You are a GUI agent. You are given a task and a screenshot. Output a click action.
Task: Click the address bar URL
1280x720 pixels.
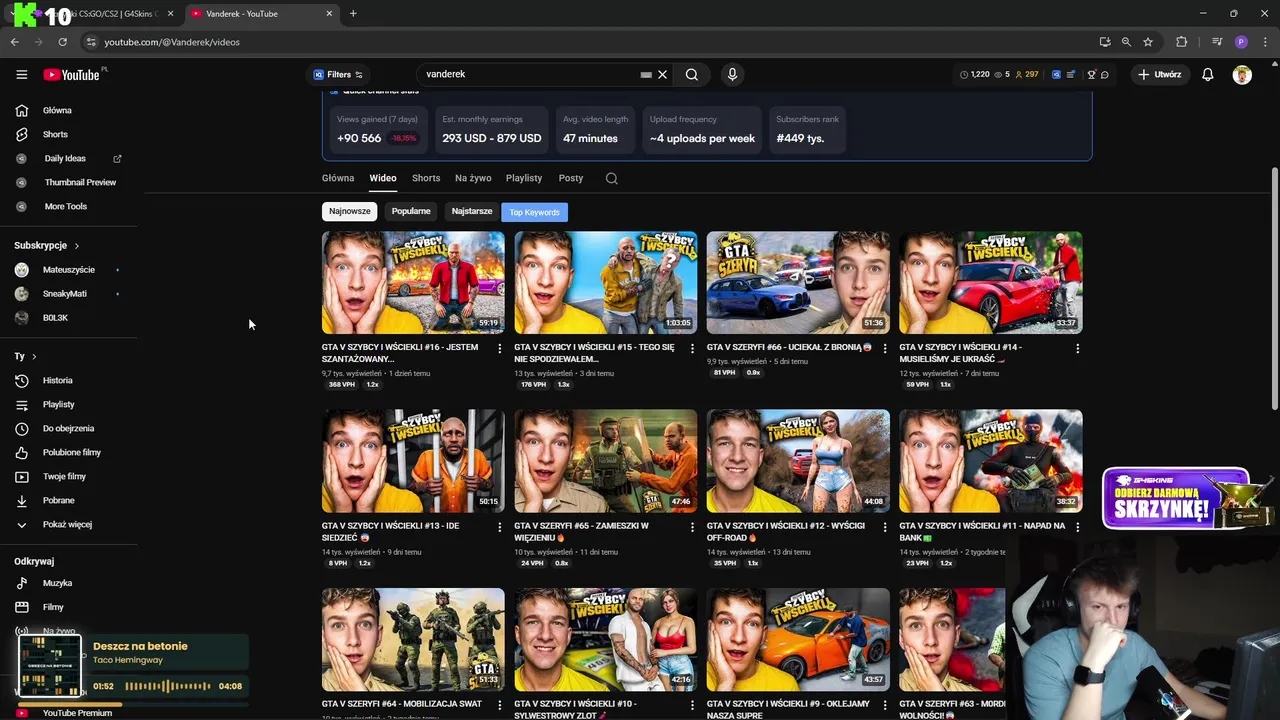coord(172,42)
